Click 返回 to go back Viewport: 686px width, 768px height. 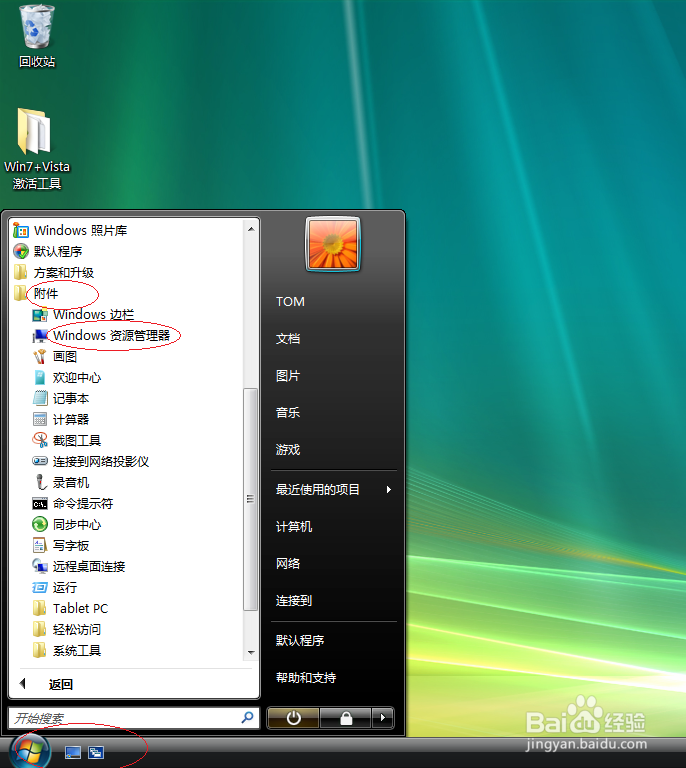click(x=61, y=684)
